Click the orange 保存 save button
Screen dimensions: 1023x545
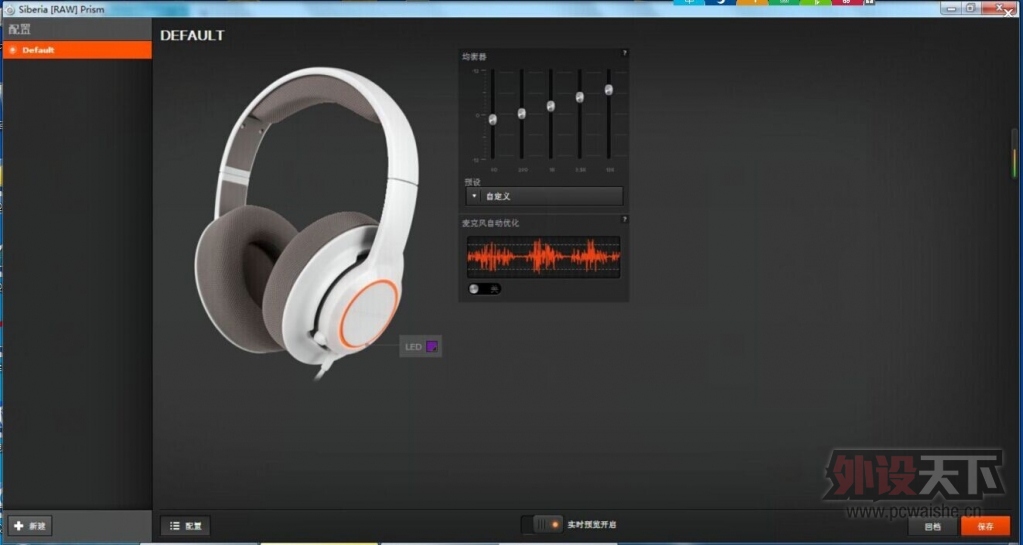985,526
